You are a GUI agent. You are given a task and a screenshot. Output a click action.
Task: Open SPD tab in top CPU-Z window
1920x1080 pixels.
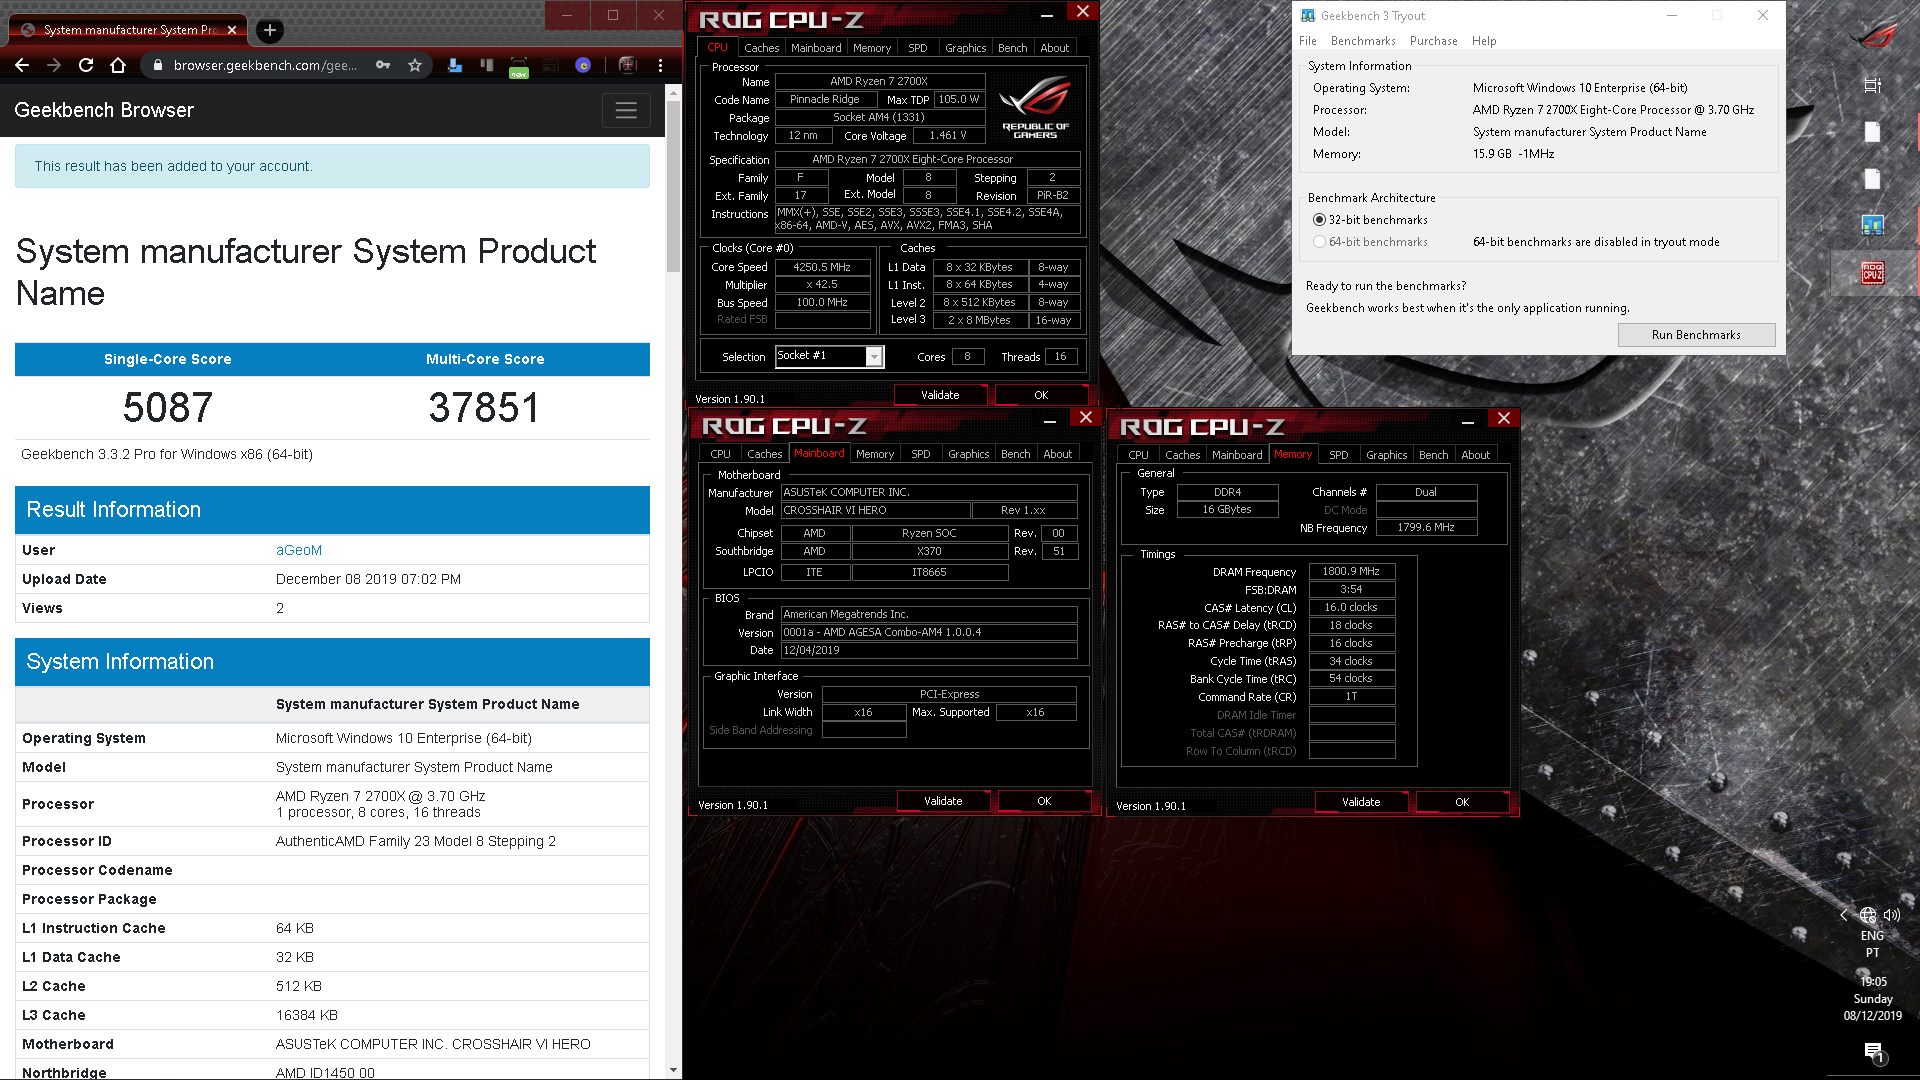pos(918,48)
